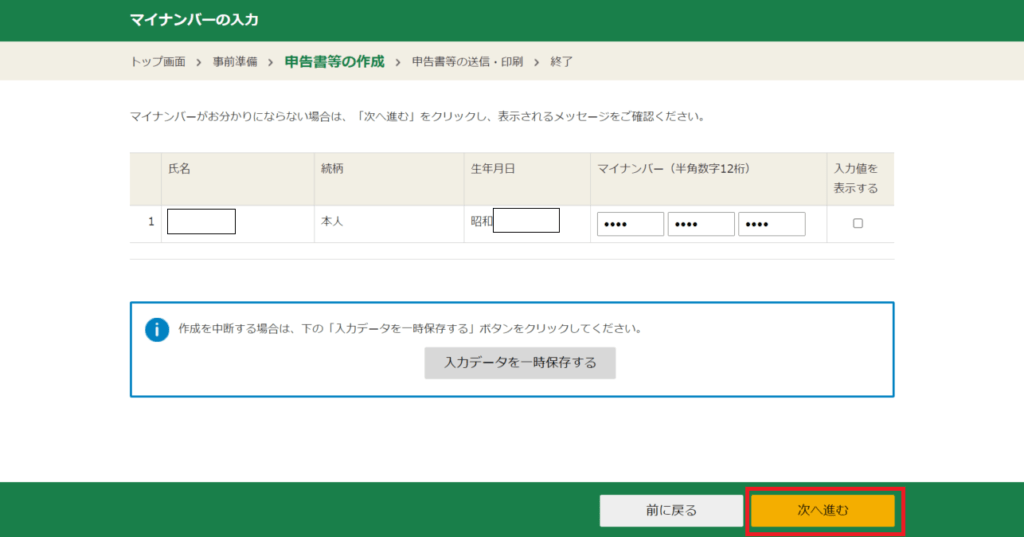
Task: Focus the second My Number digit field
Action: (701, 224)
